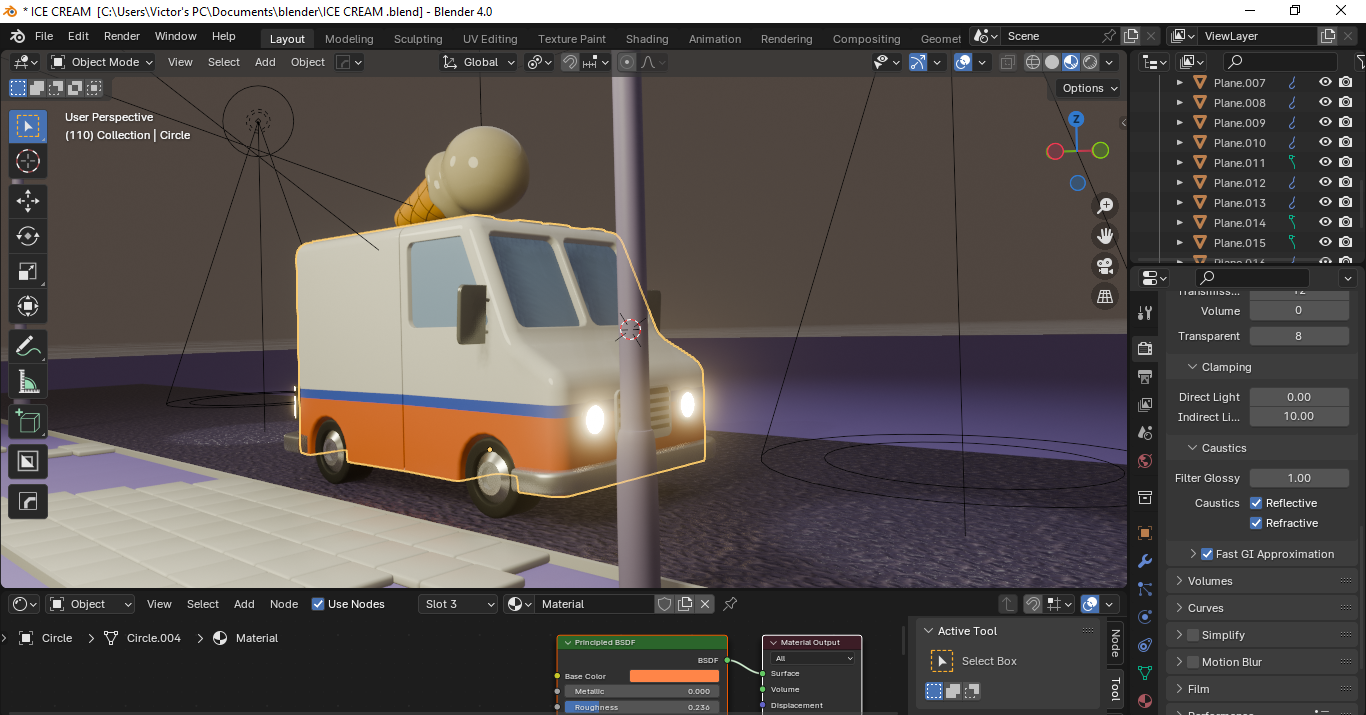The height and width of the screenshot is (715, 1366).
Task: Switch to wireframe viewport shading
Action: tap(1033, 62)
